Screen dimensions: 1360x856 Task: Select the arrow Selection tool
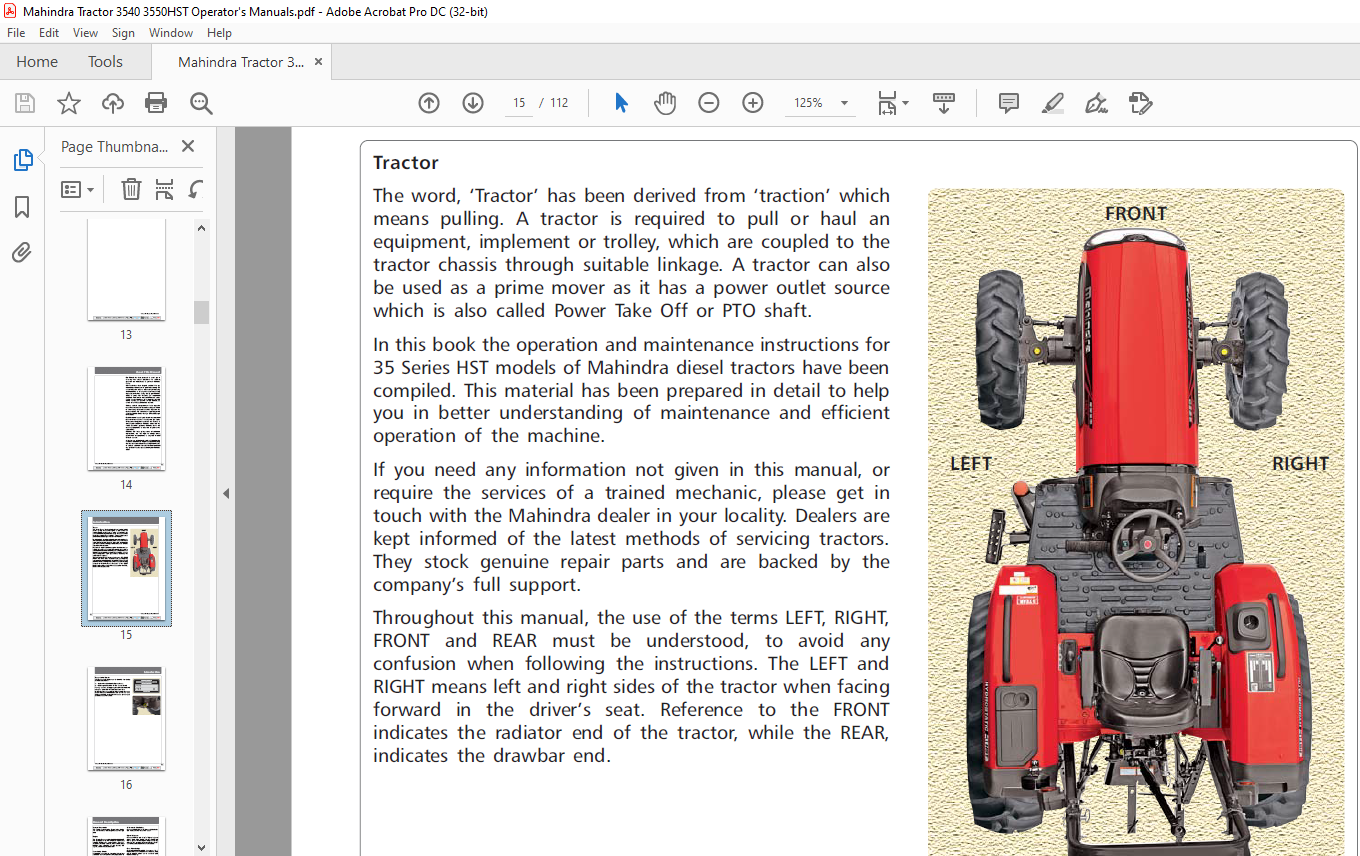[x=621, y=103]
